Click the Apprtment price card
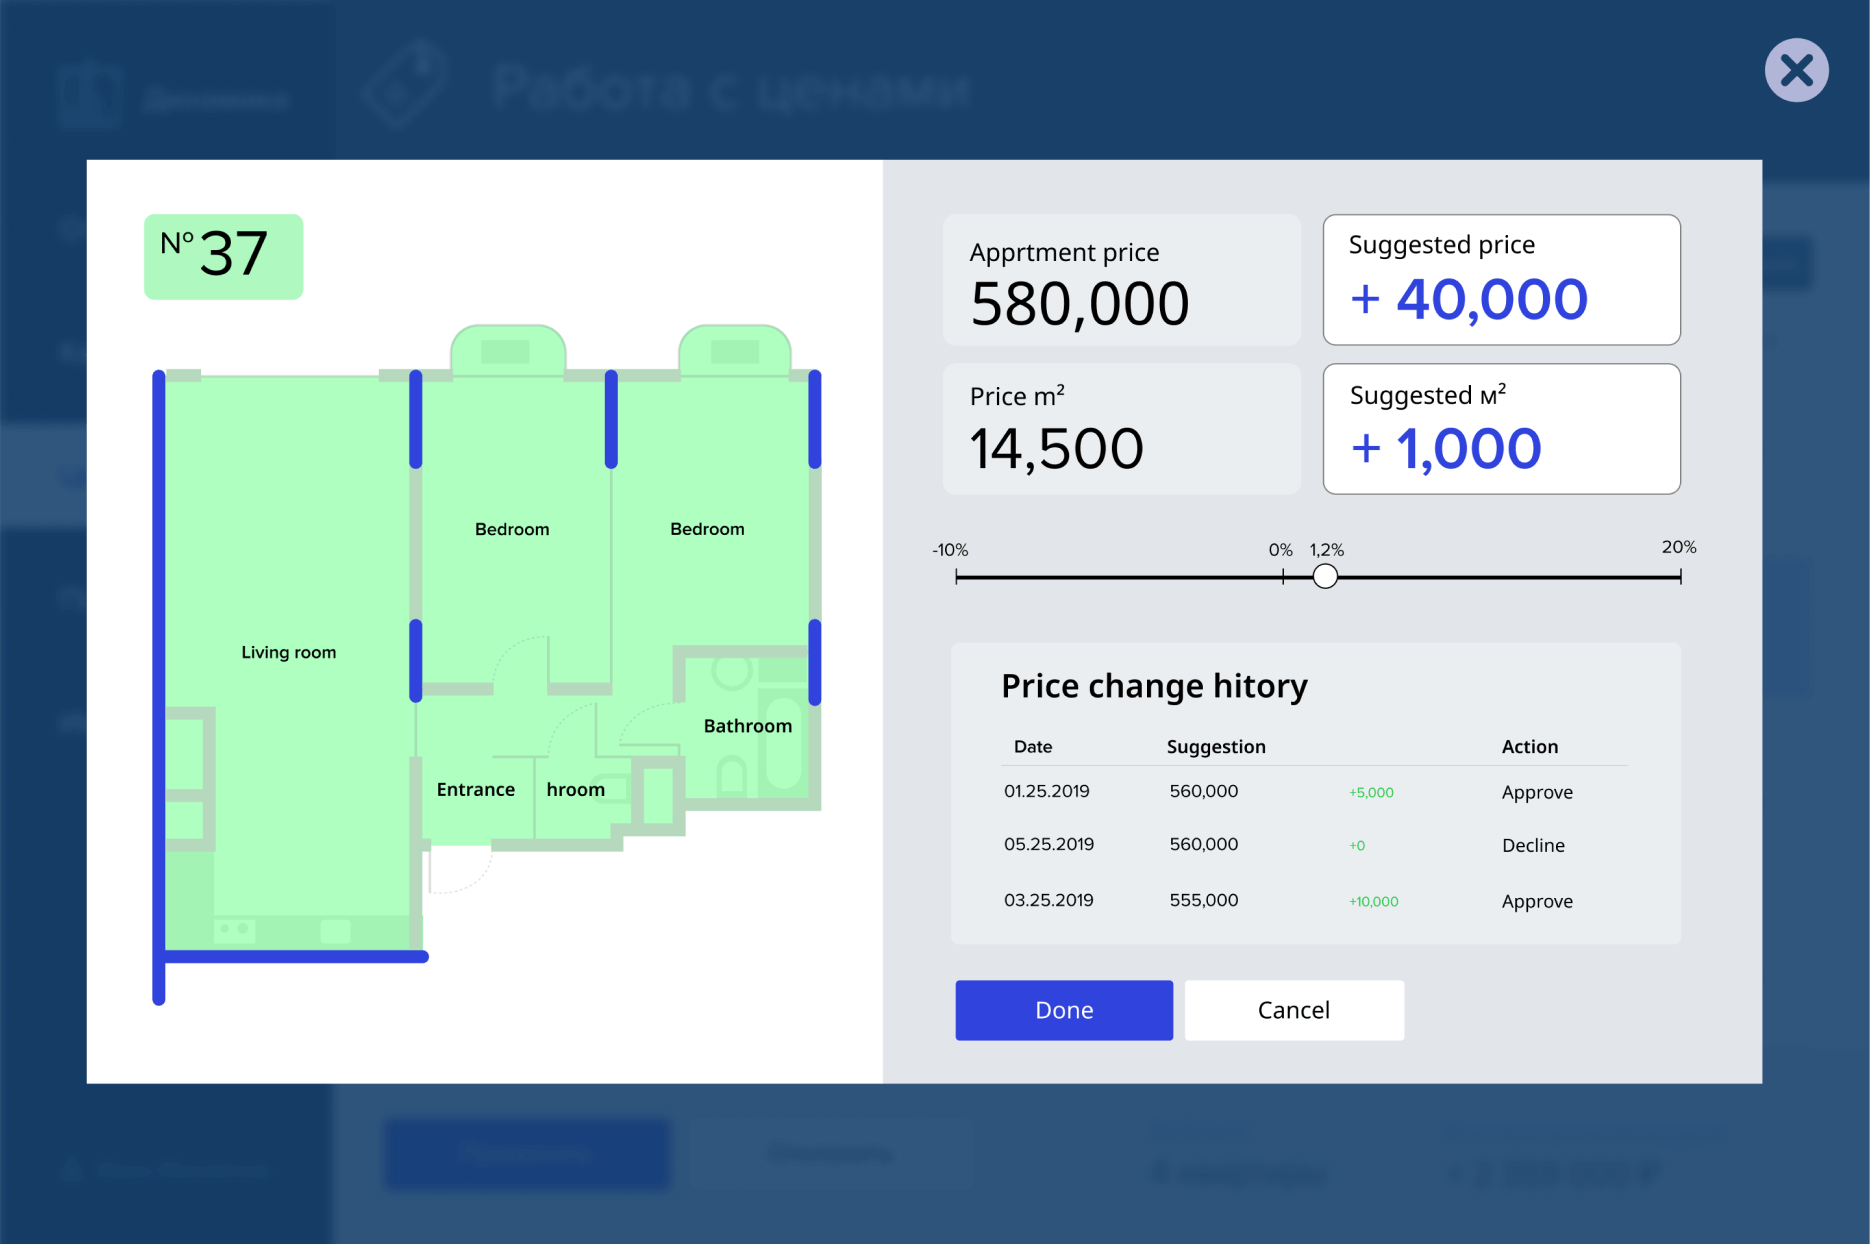Viewport: 1870px width, 1244px height. coord(1121,280)
